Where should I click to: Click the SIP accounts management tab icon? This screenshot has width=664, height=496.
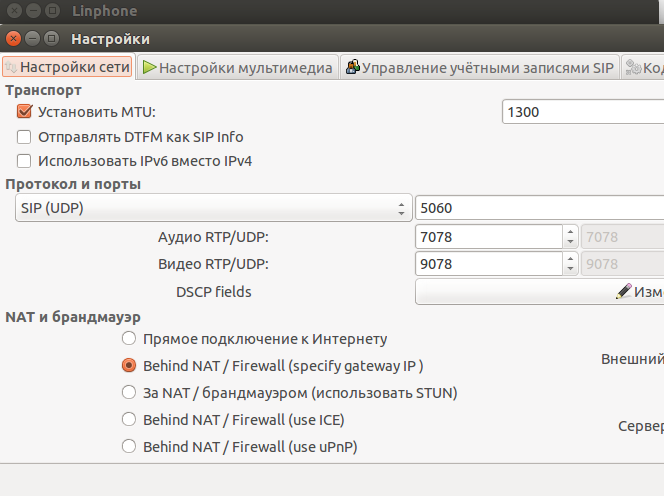coord(352,68)
